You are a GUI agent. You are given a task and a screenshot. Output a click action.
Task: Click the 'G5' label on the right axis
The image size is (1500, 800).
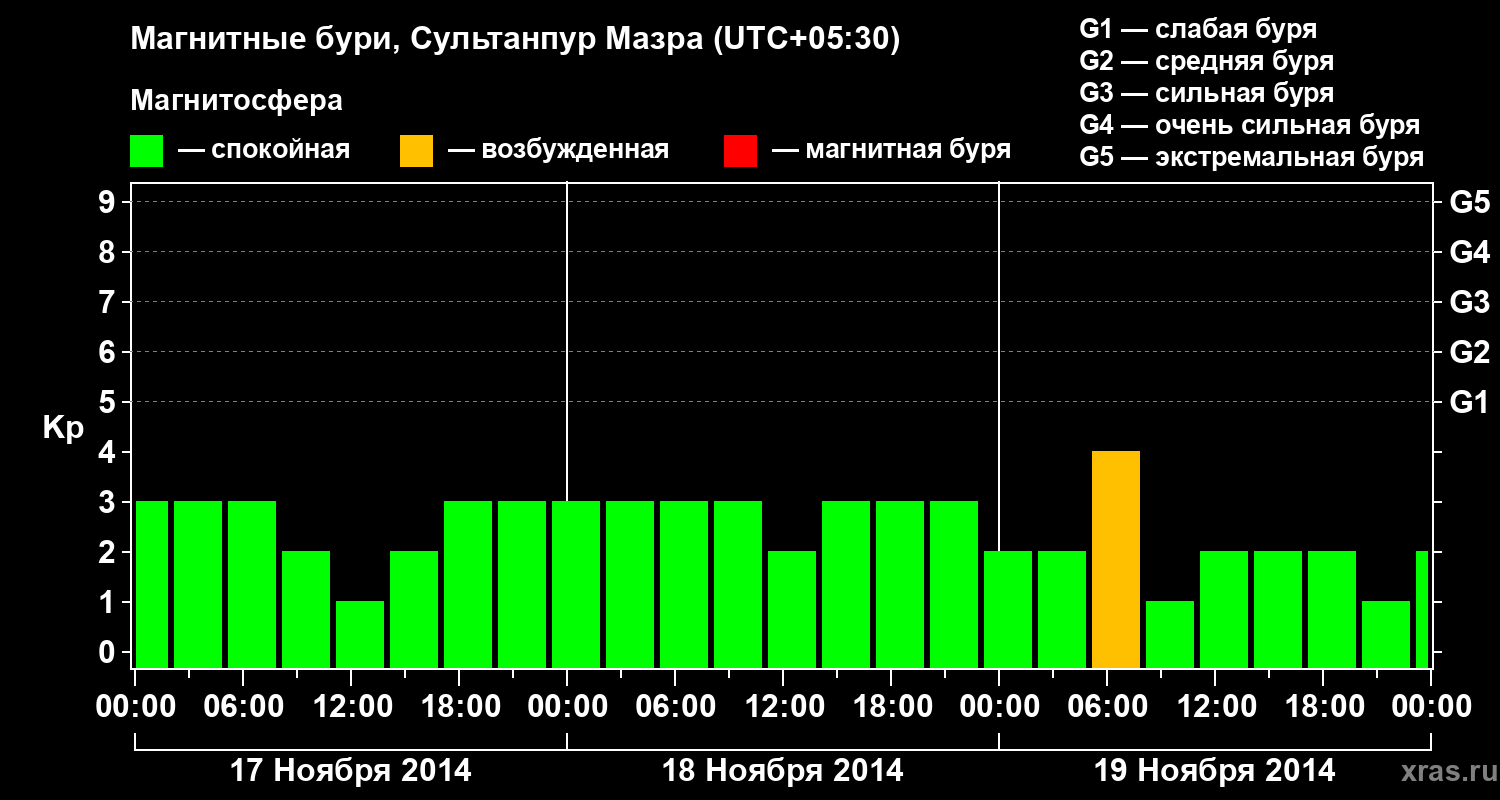[1470, 202]
